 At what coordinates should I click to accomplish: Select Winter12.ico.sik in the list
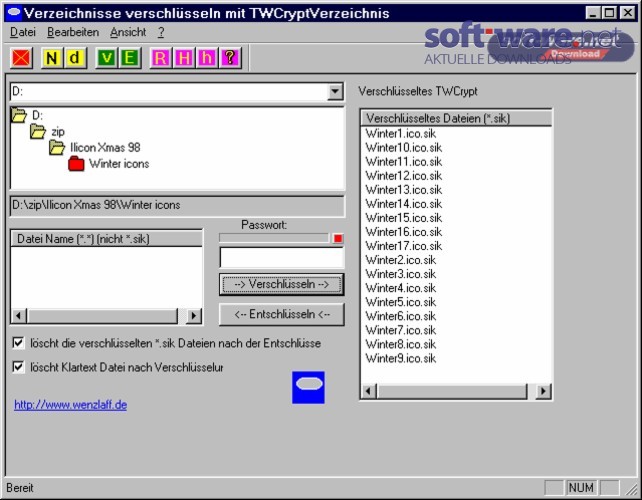[x=404, y=176]
